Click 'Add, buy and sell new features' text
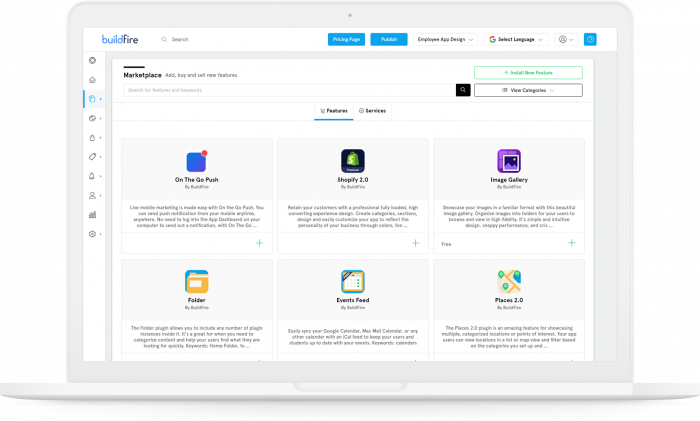The height and width of the screenshot is (421, 700). coord(201,75)
